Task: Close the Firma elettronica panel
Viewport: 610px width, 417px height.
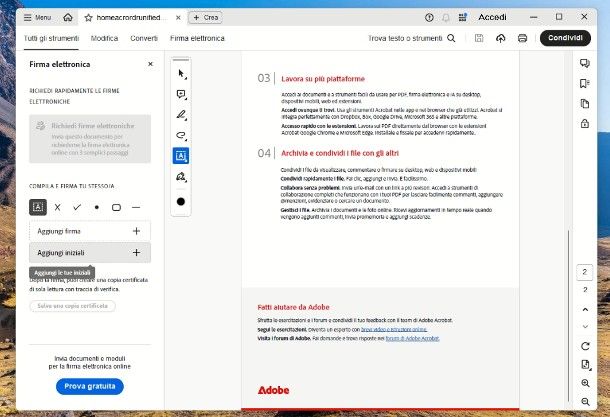Action: [x=151, y=64]
